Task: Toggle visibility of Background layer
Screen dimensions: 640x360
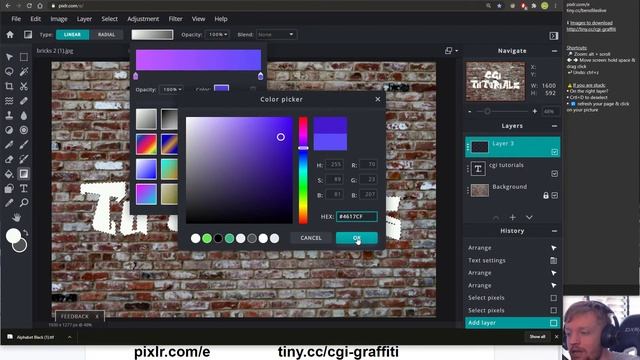Action: pyautogui.click(x=555, y=196)
